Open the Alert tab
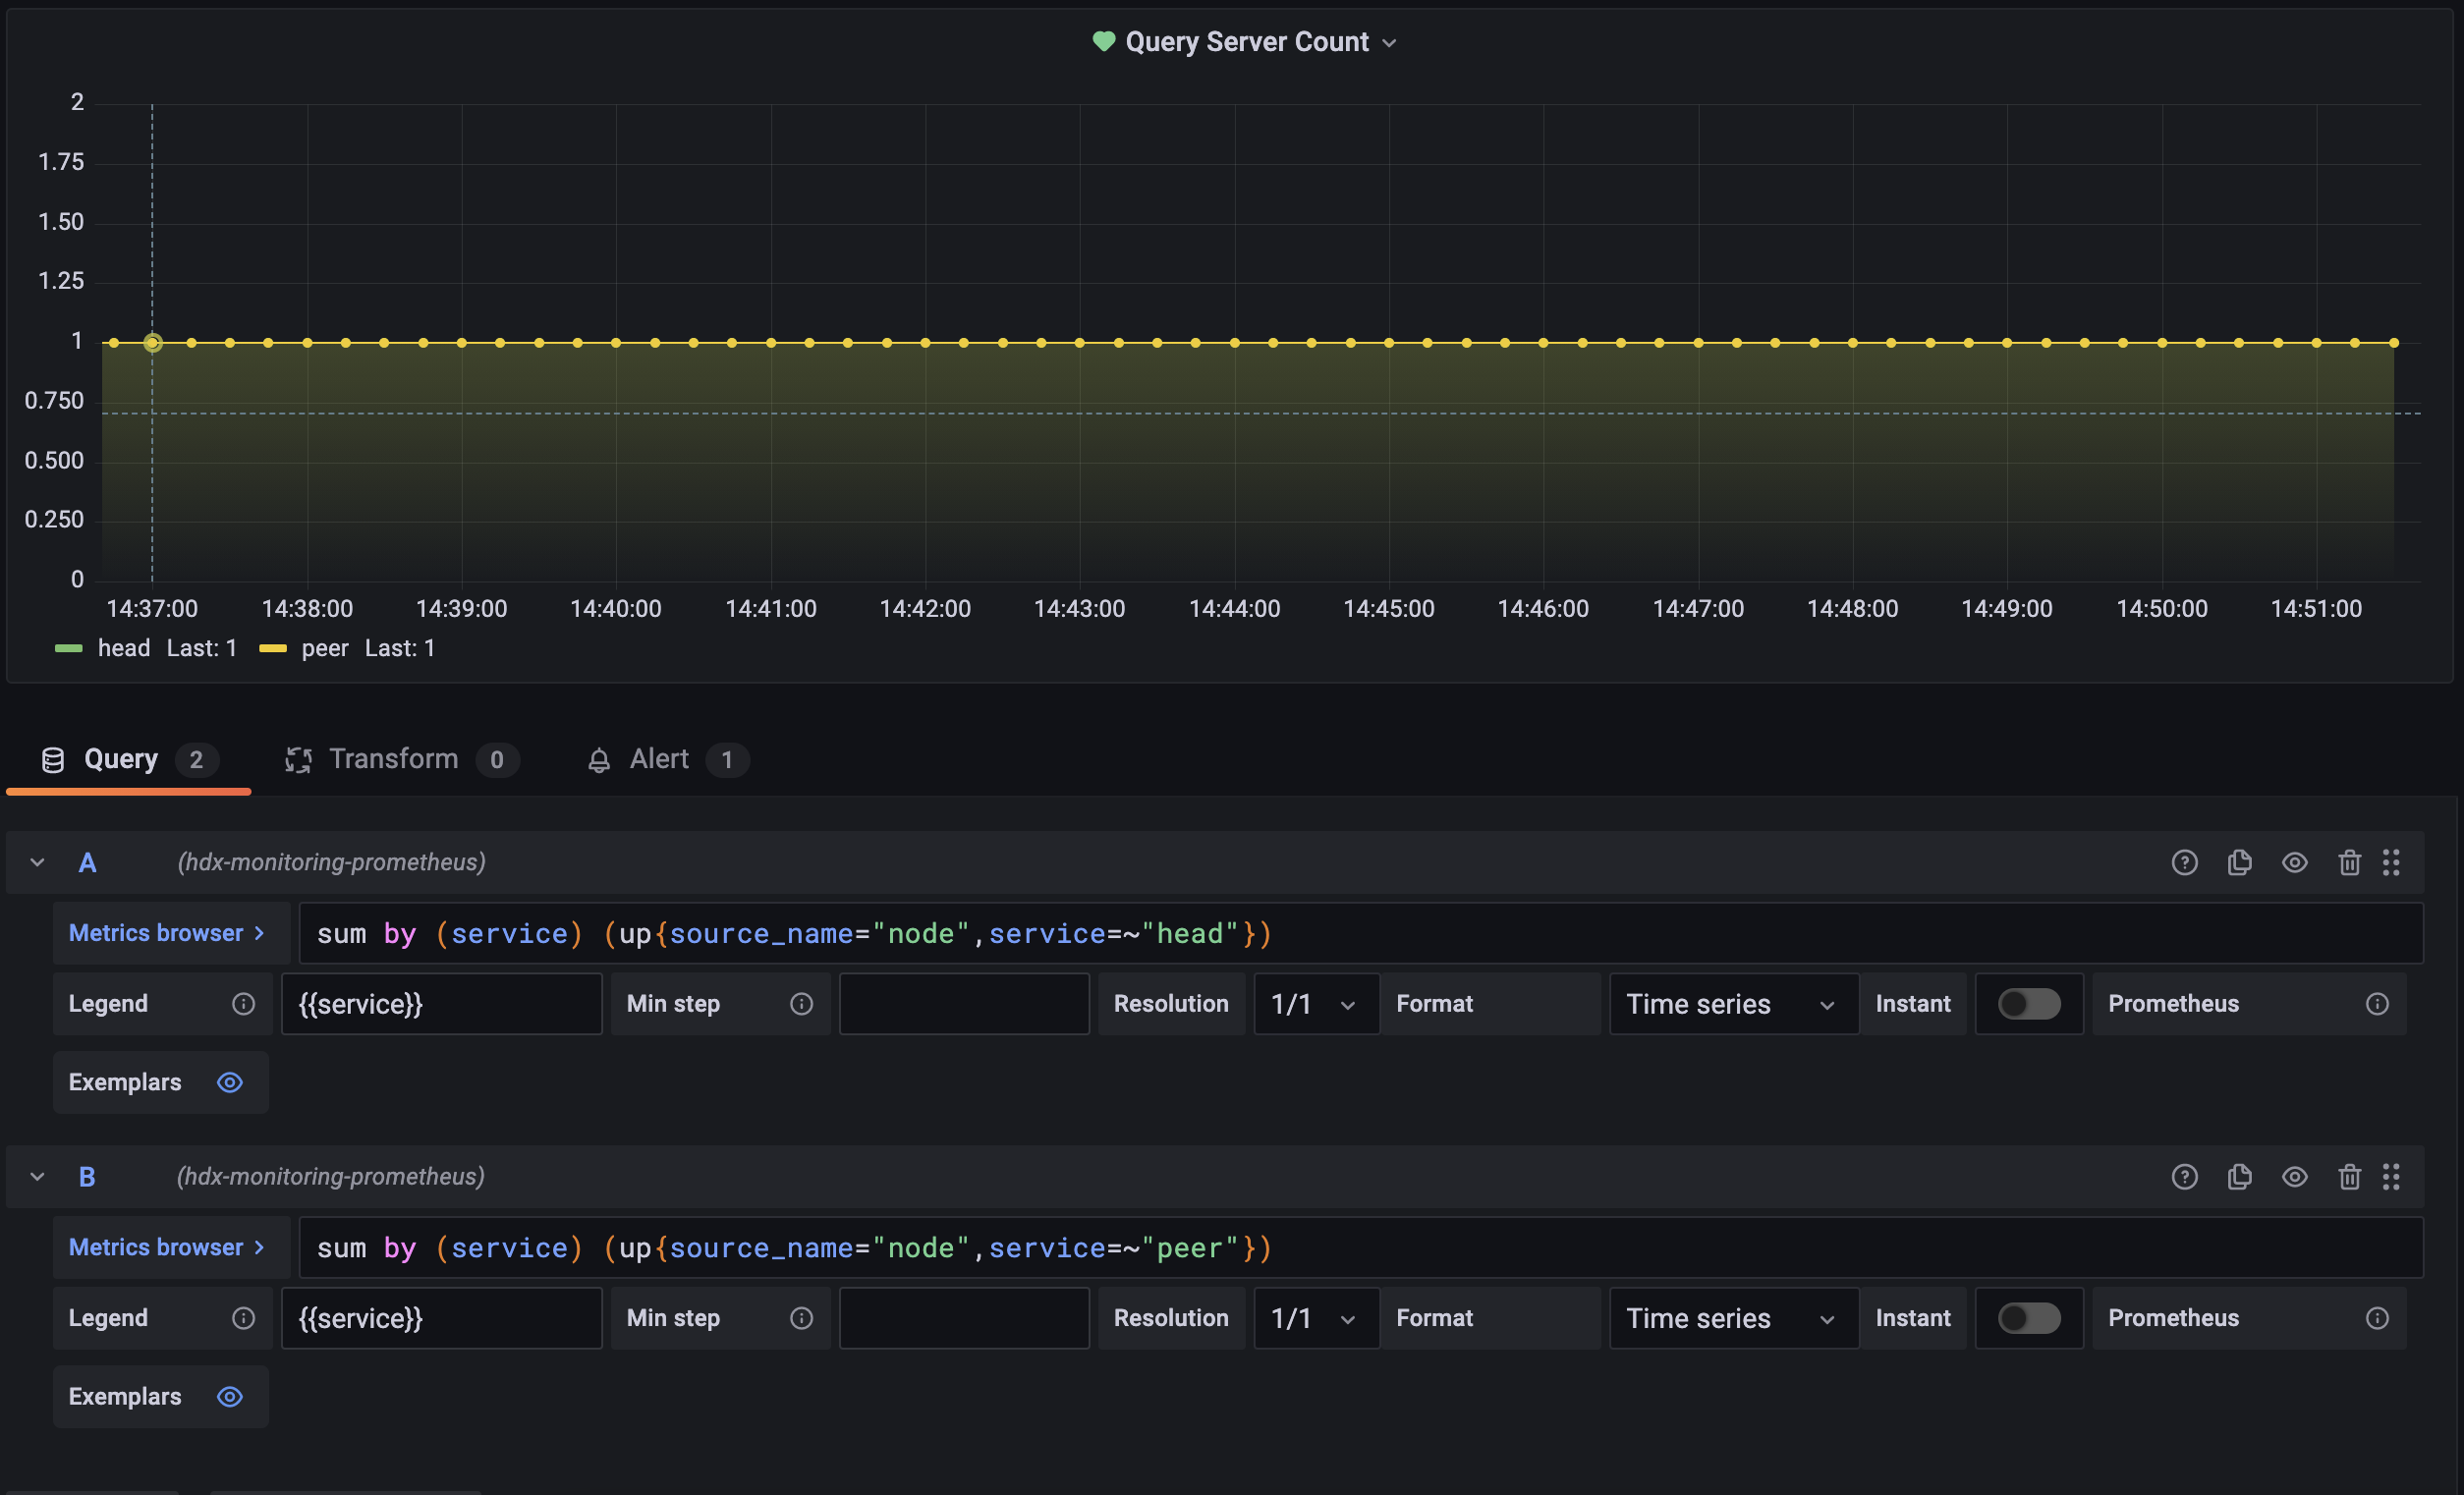 [658, 759]
